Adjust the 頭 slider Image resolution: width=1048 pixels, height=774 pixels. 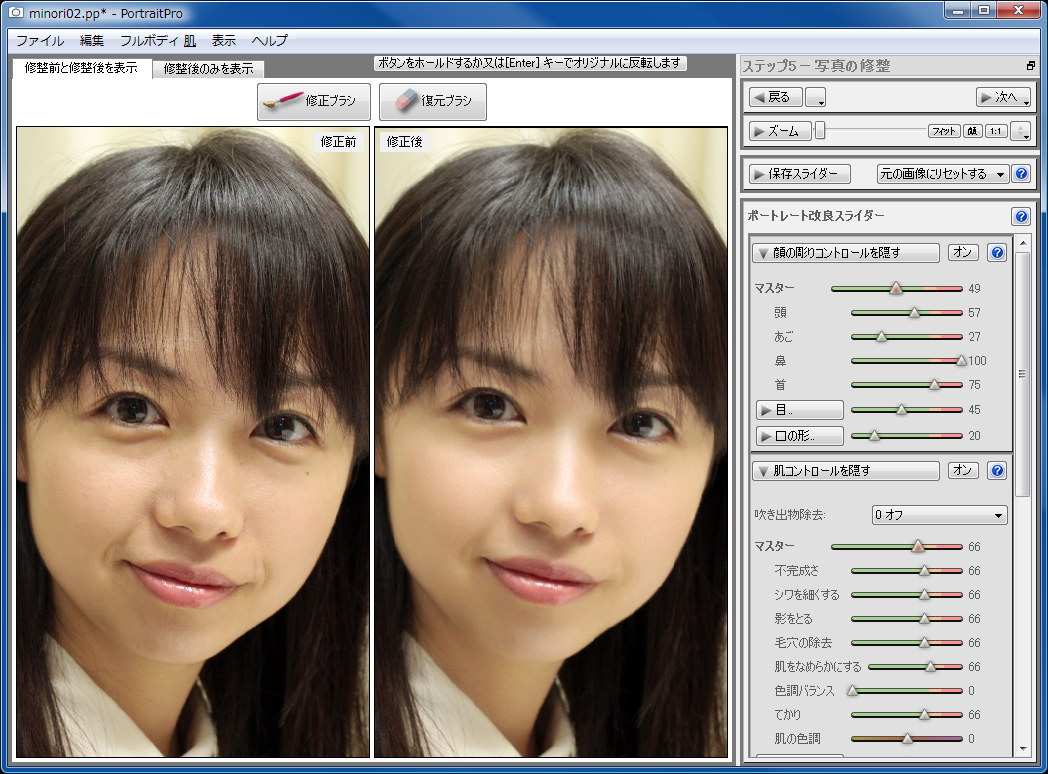906,312
